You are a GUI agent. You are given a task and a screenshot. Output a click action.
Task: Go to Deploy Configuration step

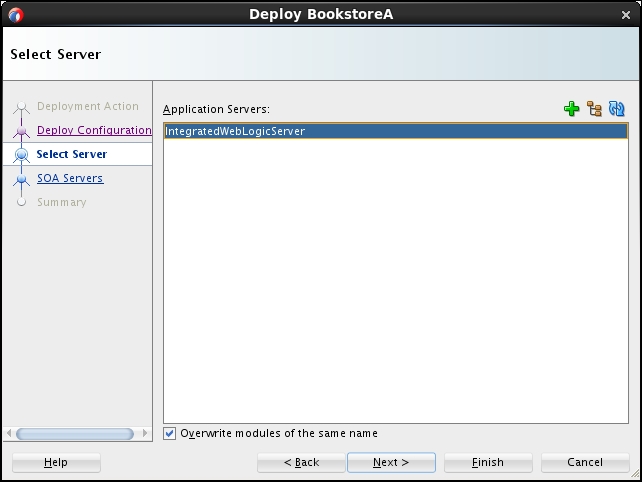point(94,130)
